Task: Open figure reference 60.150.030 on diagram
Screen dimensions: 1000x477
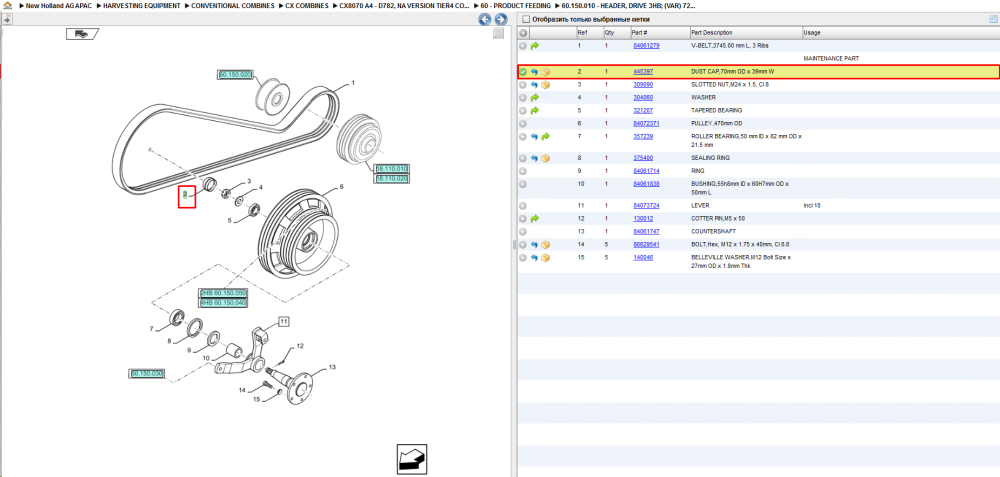Action: [147, 374]
